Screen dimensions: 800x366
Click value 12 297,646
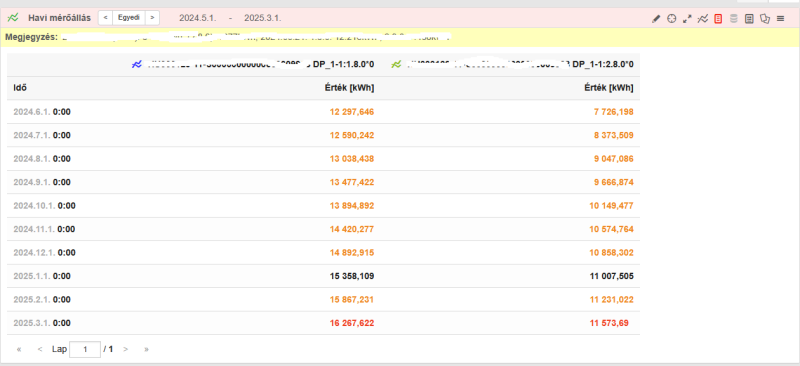coord(352,112)
